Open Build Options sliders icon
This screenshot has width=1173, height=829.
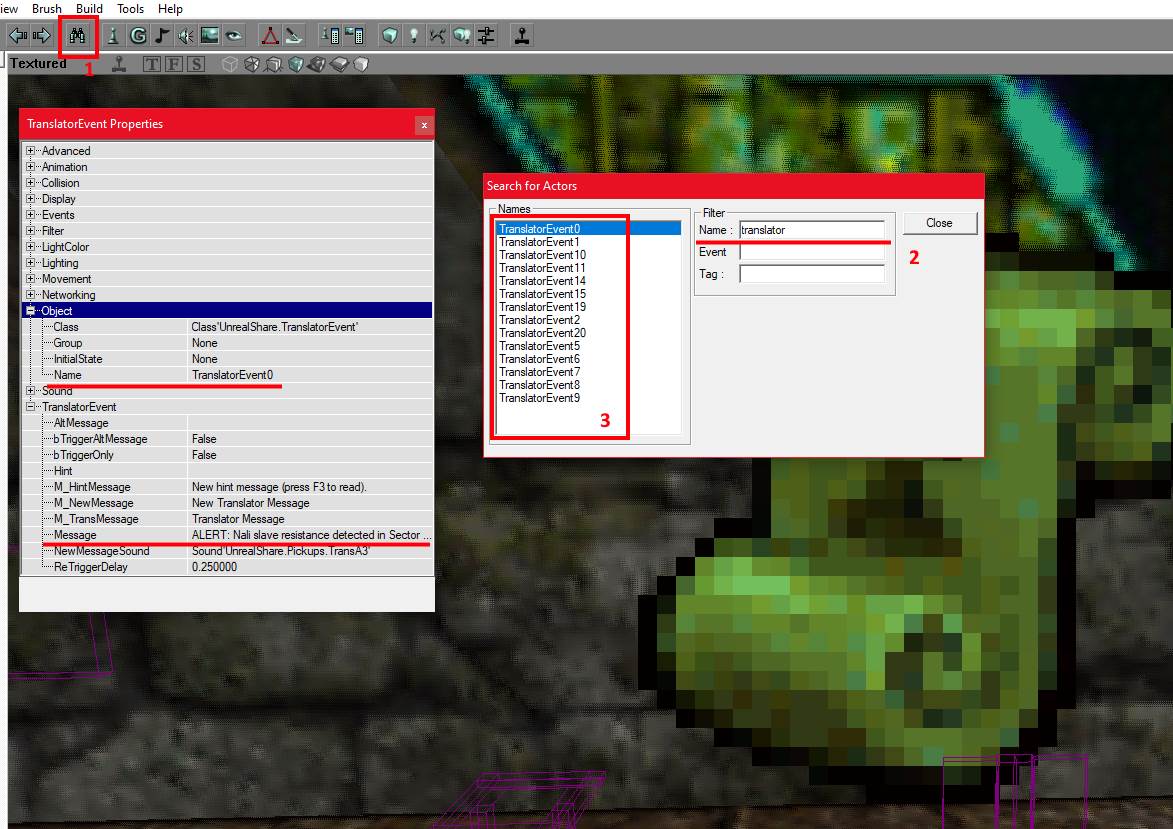click(x=486, y=35)
